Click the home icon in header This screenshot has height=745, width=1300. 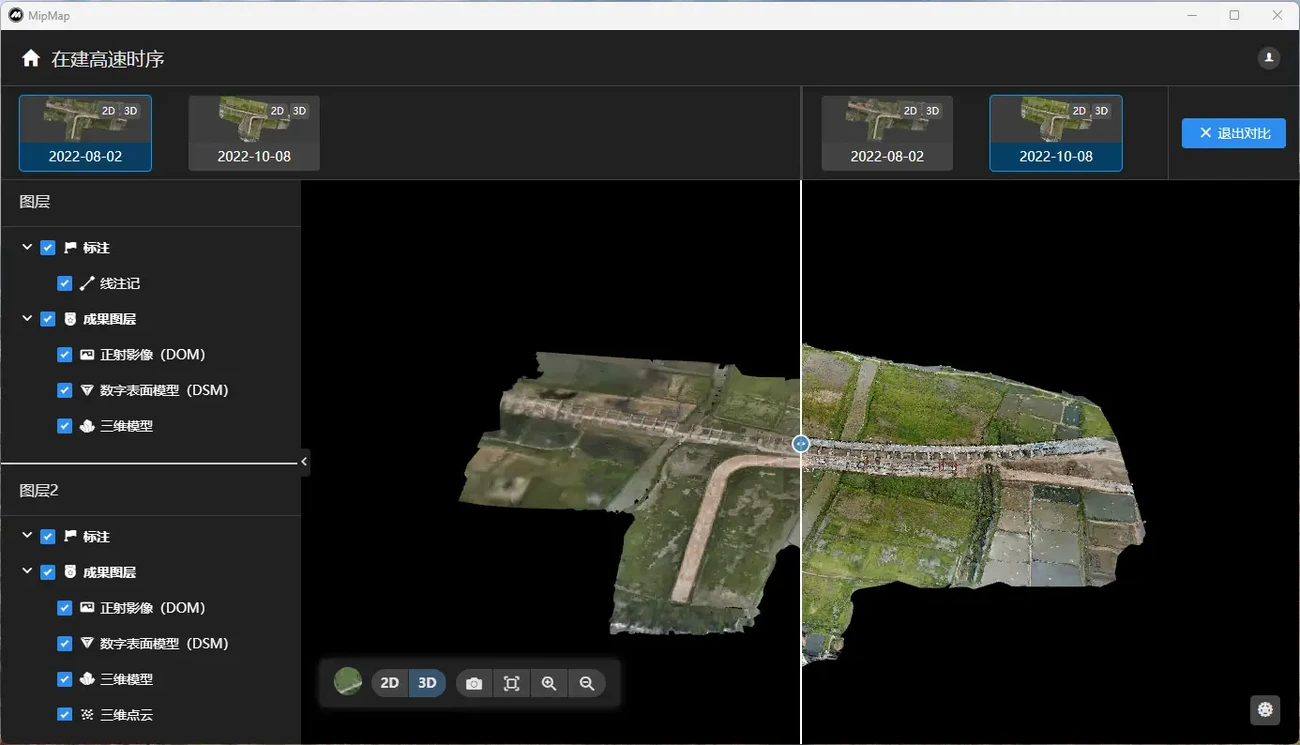tap(31, 59)
